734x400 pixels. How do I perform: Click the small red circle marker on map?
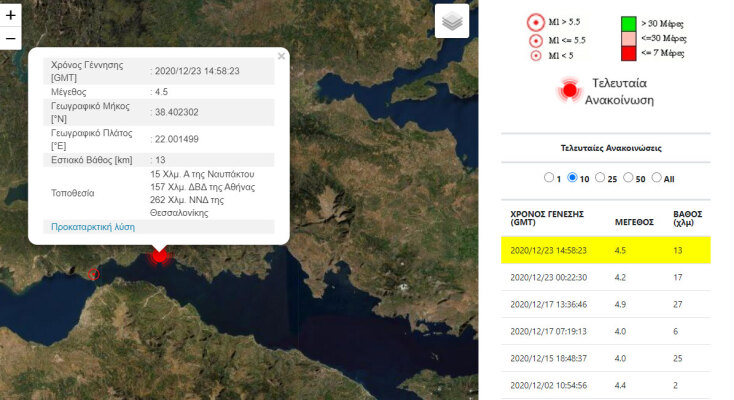(93, 274)
